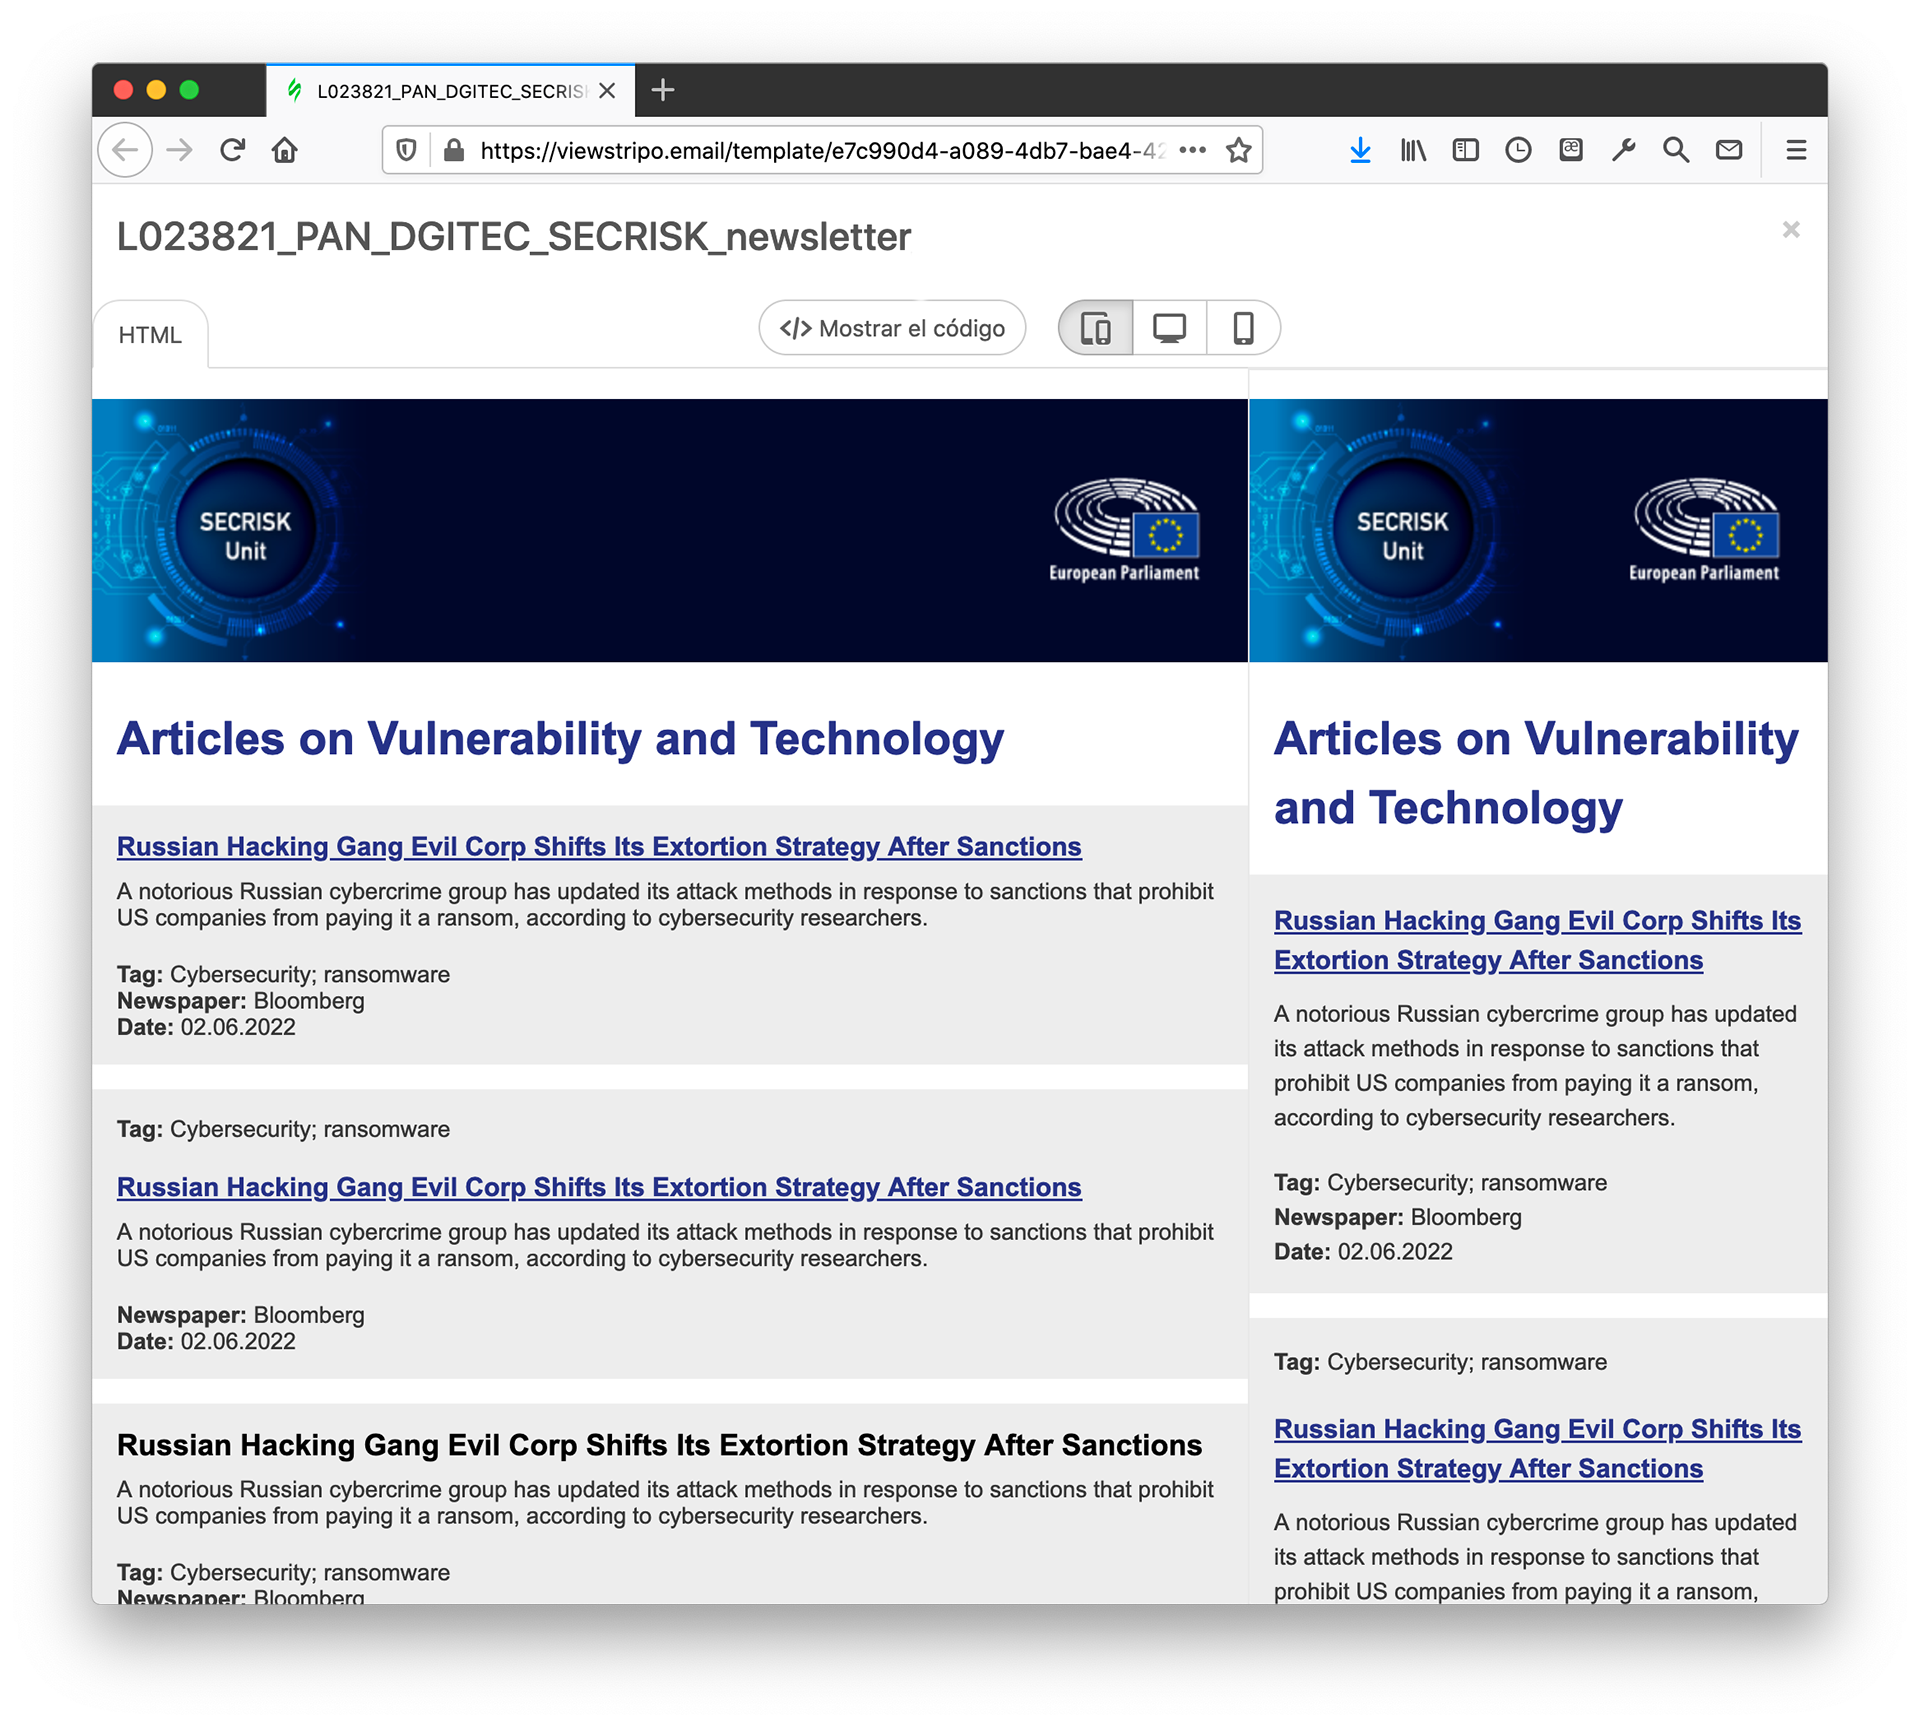Open the Firefox hamburger menu
This screenshot has width=1920, height=1726.
tap(1796, 150)
